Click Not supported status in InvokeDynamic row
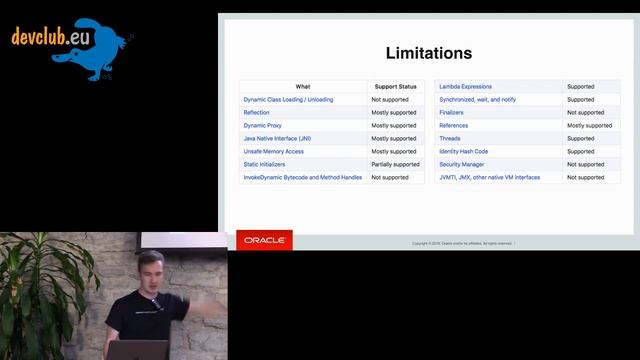Image resolution: width=640 pixels, height=360 pixels. click(x=390, y=178)
